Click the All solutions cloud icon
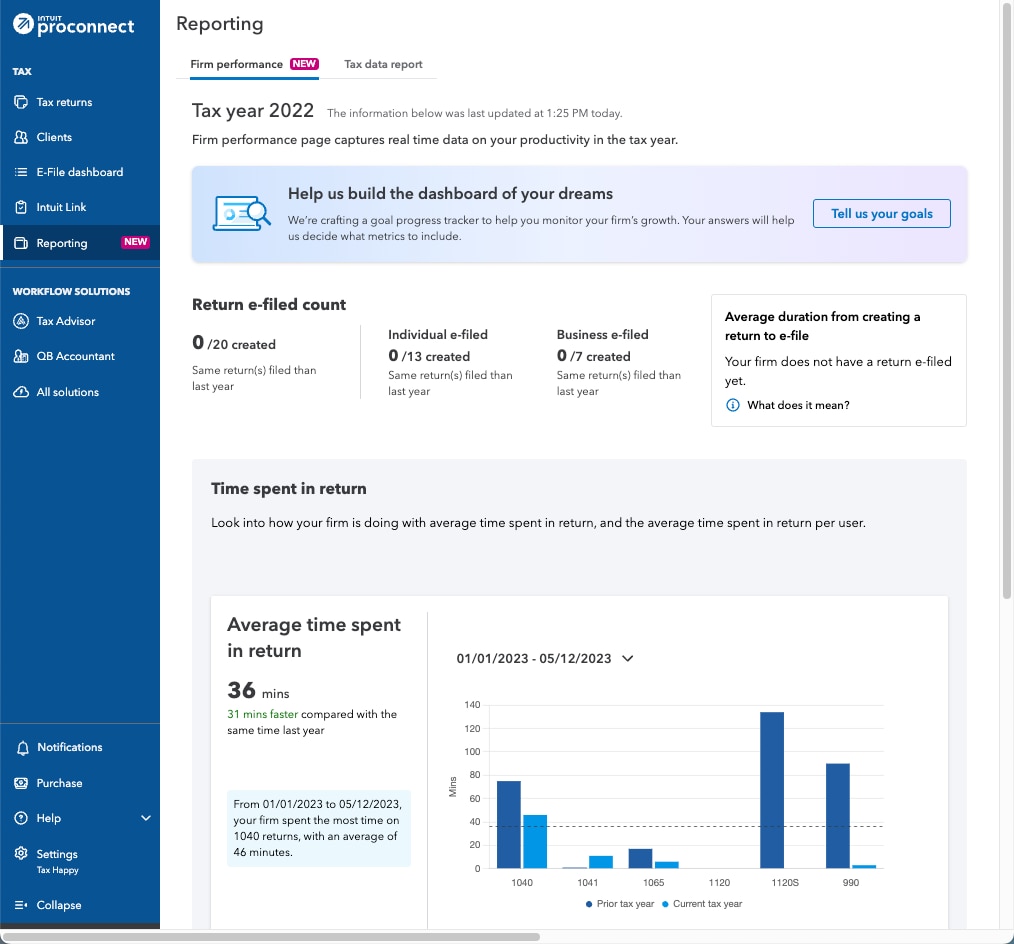Image resolution: width=1014 pixels, height=944 pixels. [x=21, y=392]
